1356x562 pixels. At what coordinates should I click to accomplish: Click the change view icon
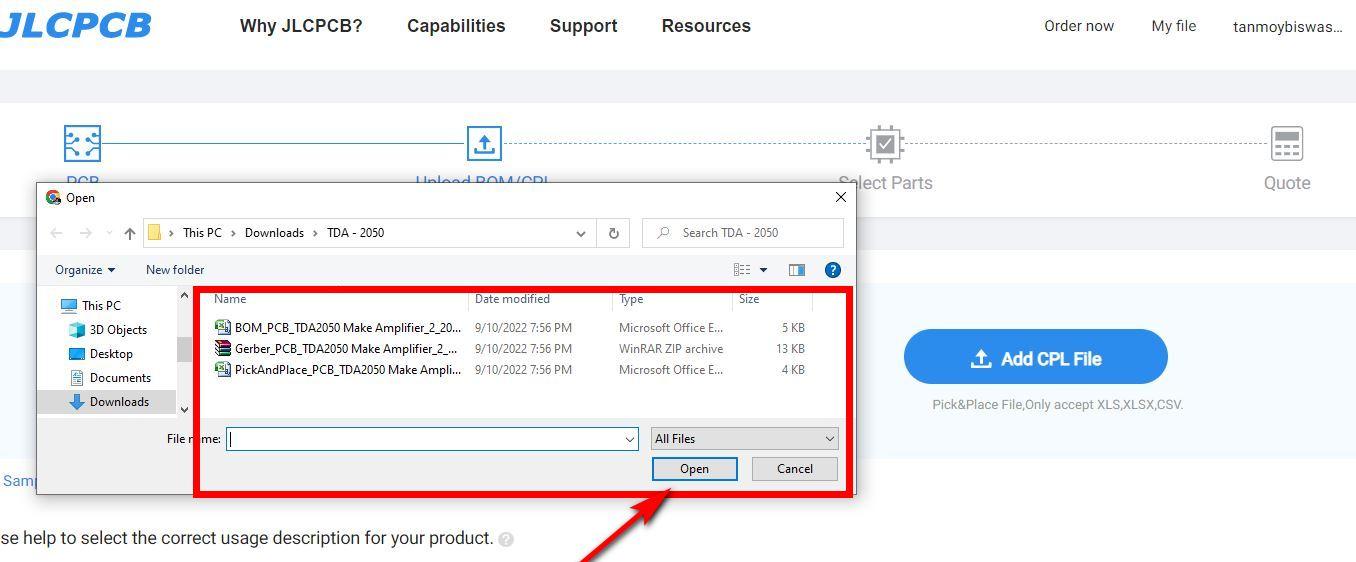coord(742,270)
